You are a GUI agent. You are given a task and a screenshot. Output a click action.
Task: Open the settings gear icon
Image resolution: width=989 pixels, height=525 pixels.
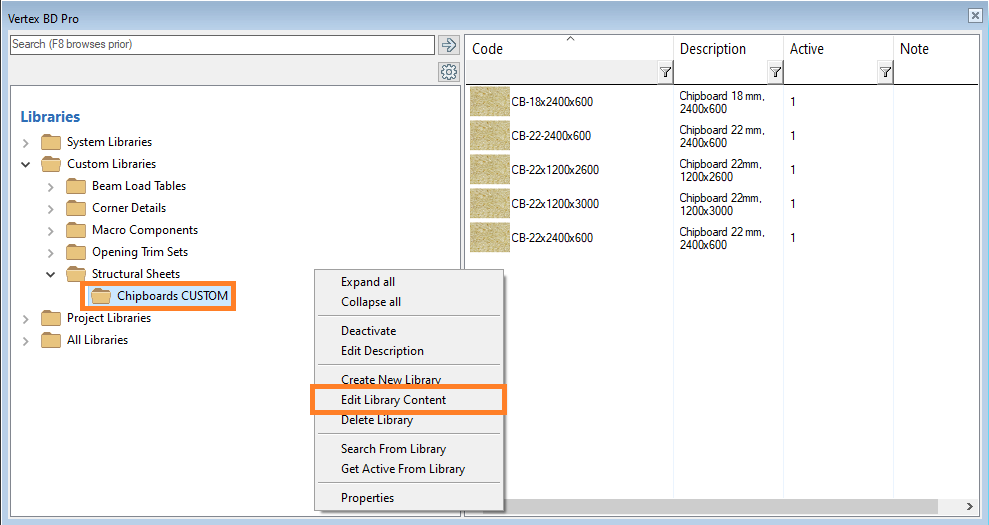point(449,72)
